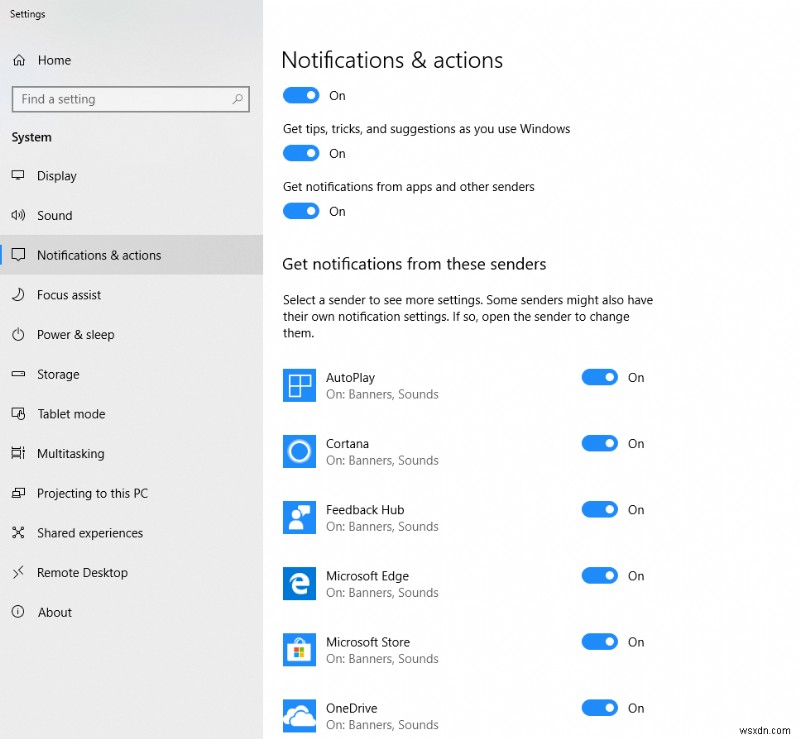Click the Cortana app icon
The image size is (800, 739).
tap(299, 451)
